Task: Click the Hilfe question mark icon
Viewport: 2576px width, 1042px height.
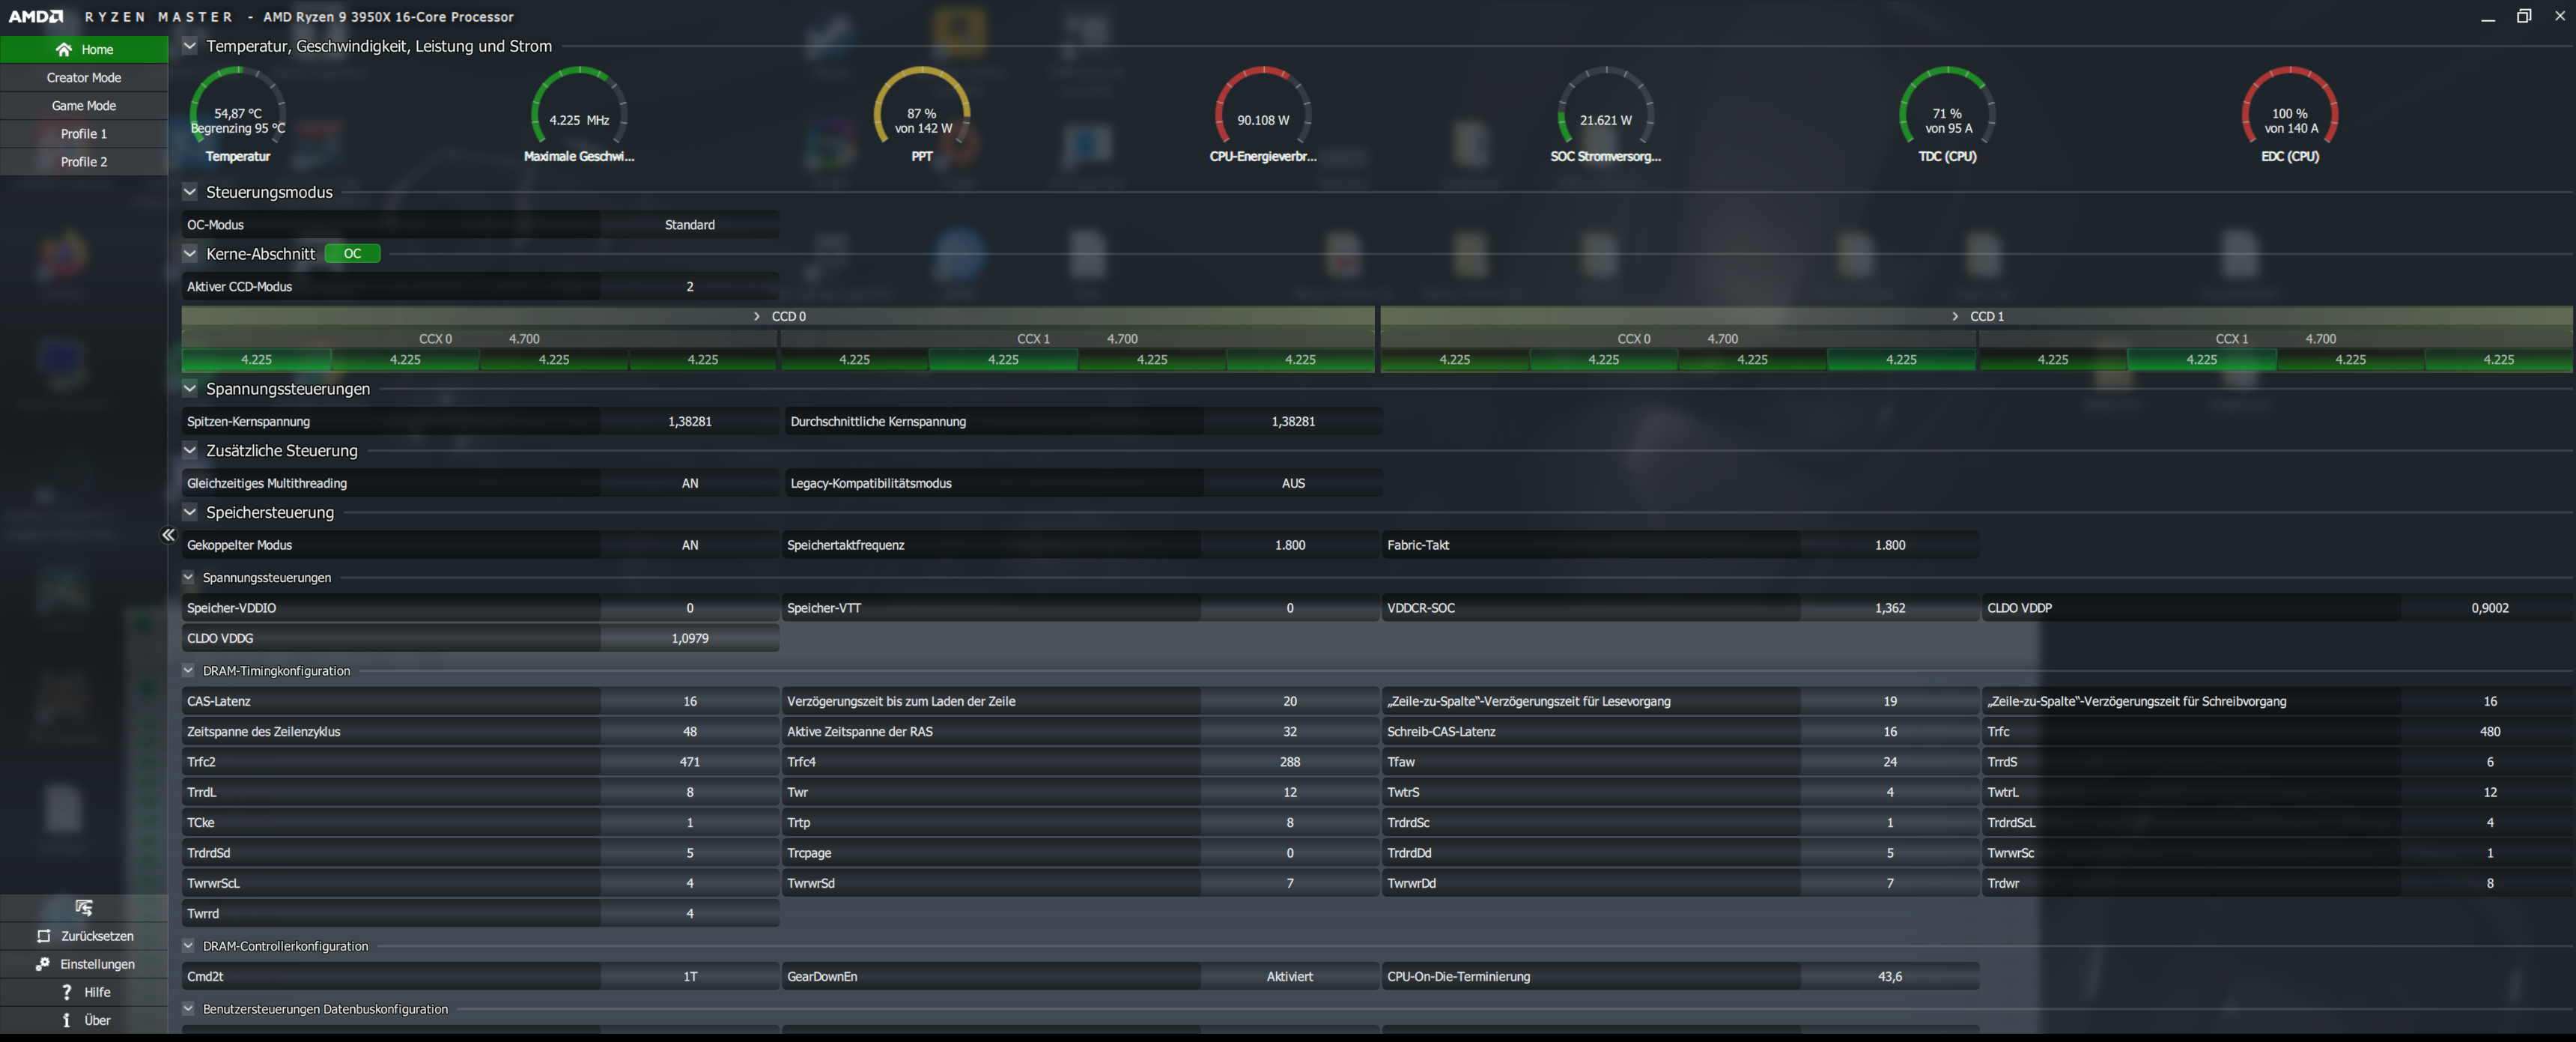Action: 66,992
